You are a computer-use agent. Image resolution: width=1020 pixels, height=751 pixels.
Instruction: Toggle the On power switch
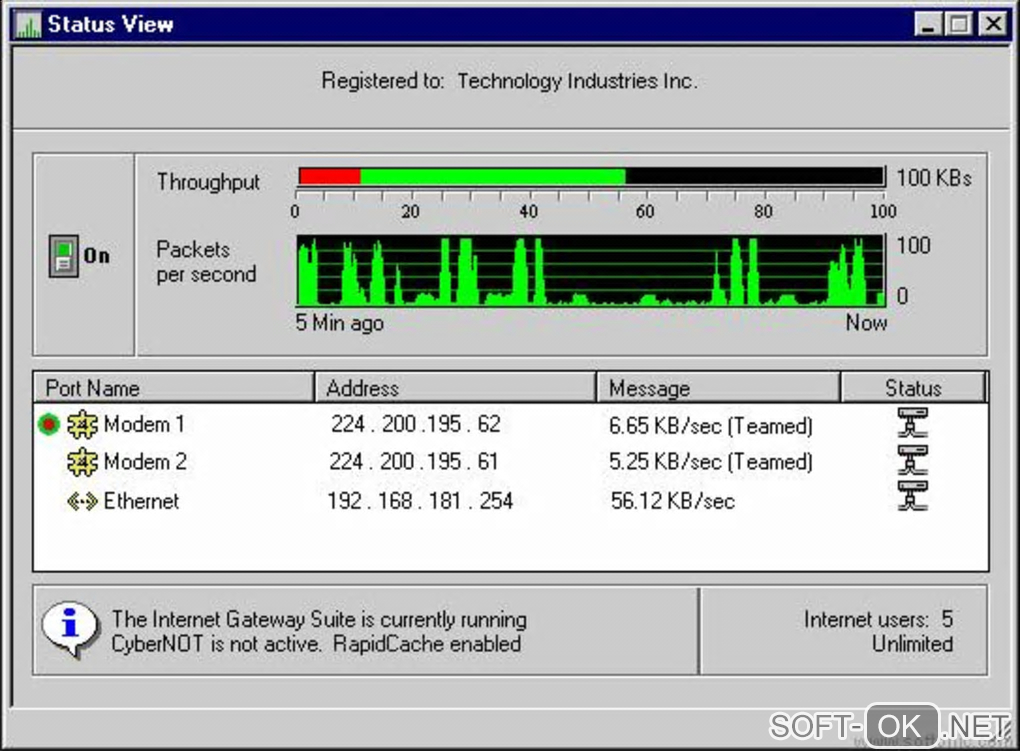[x=64, y=256]
